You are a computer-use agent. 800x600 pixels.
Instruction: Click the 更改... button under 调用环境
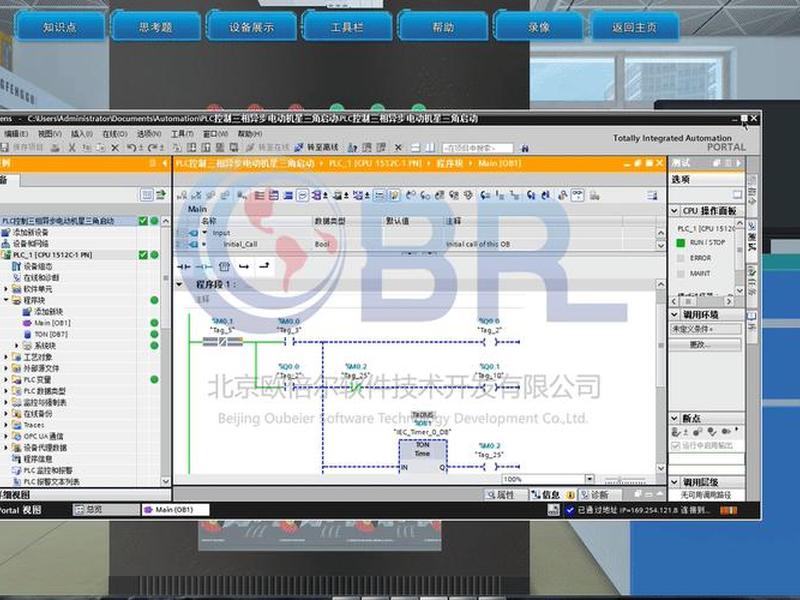tap(706, 345)
